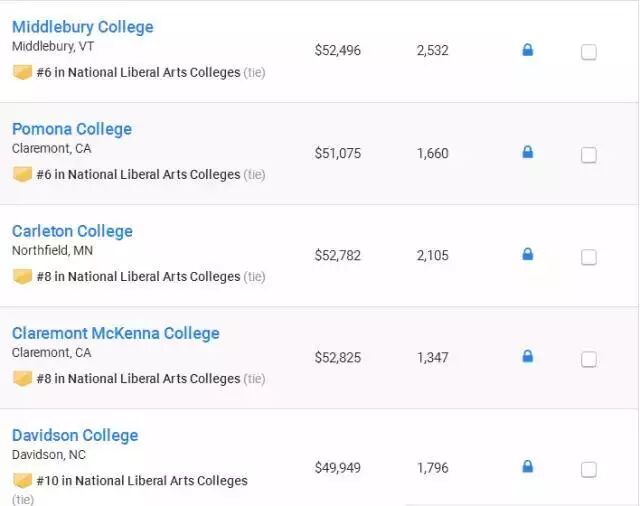Viewport: 640px width, 506px height.
Task: Click ranking badge icon under Middlebury College
Action: click(x=22, y=72)
